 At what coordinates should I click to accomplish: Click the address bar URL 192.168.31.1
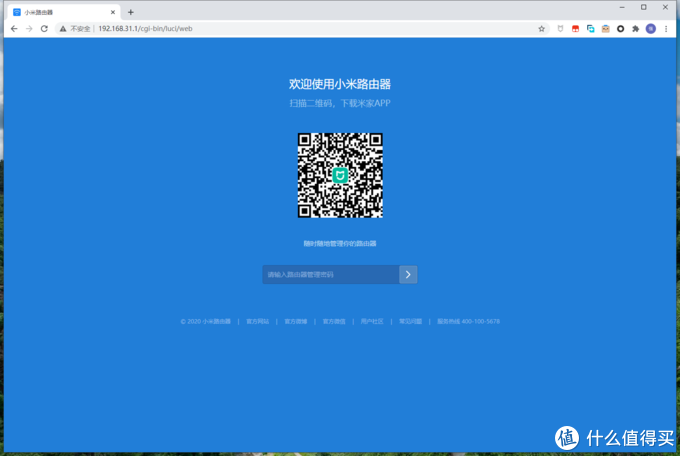click(x=145, y=29)
